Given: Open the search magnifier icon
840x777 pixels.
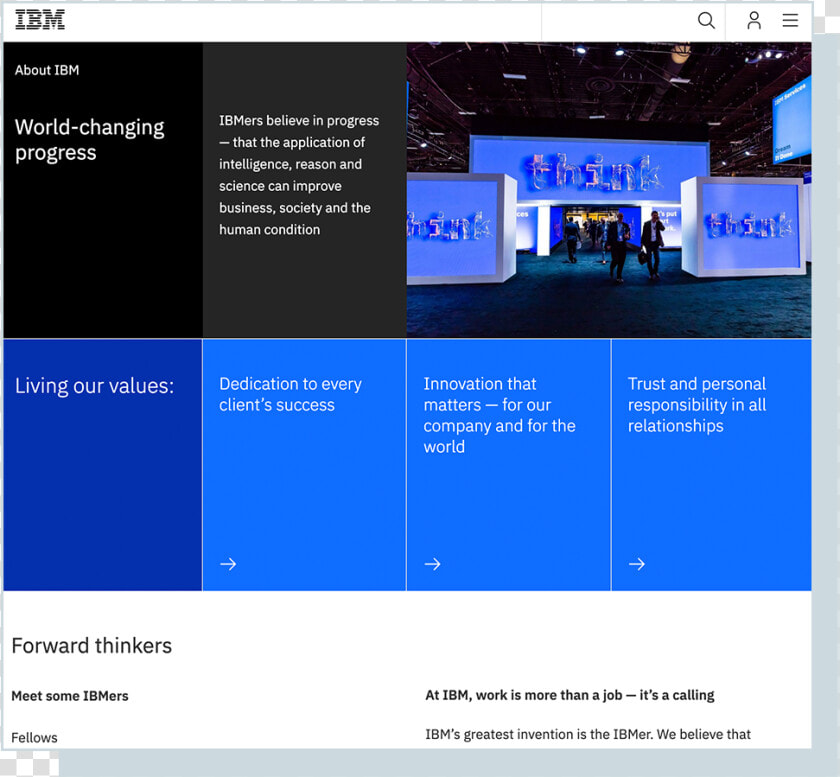Looking at the screenshot, I should pos(706,21).
